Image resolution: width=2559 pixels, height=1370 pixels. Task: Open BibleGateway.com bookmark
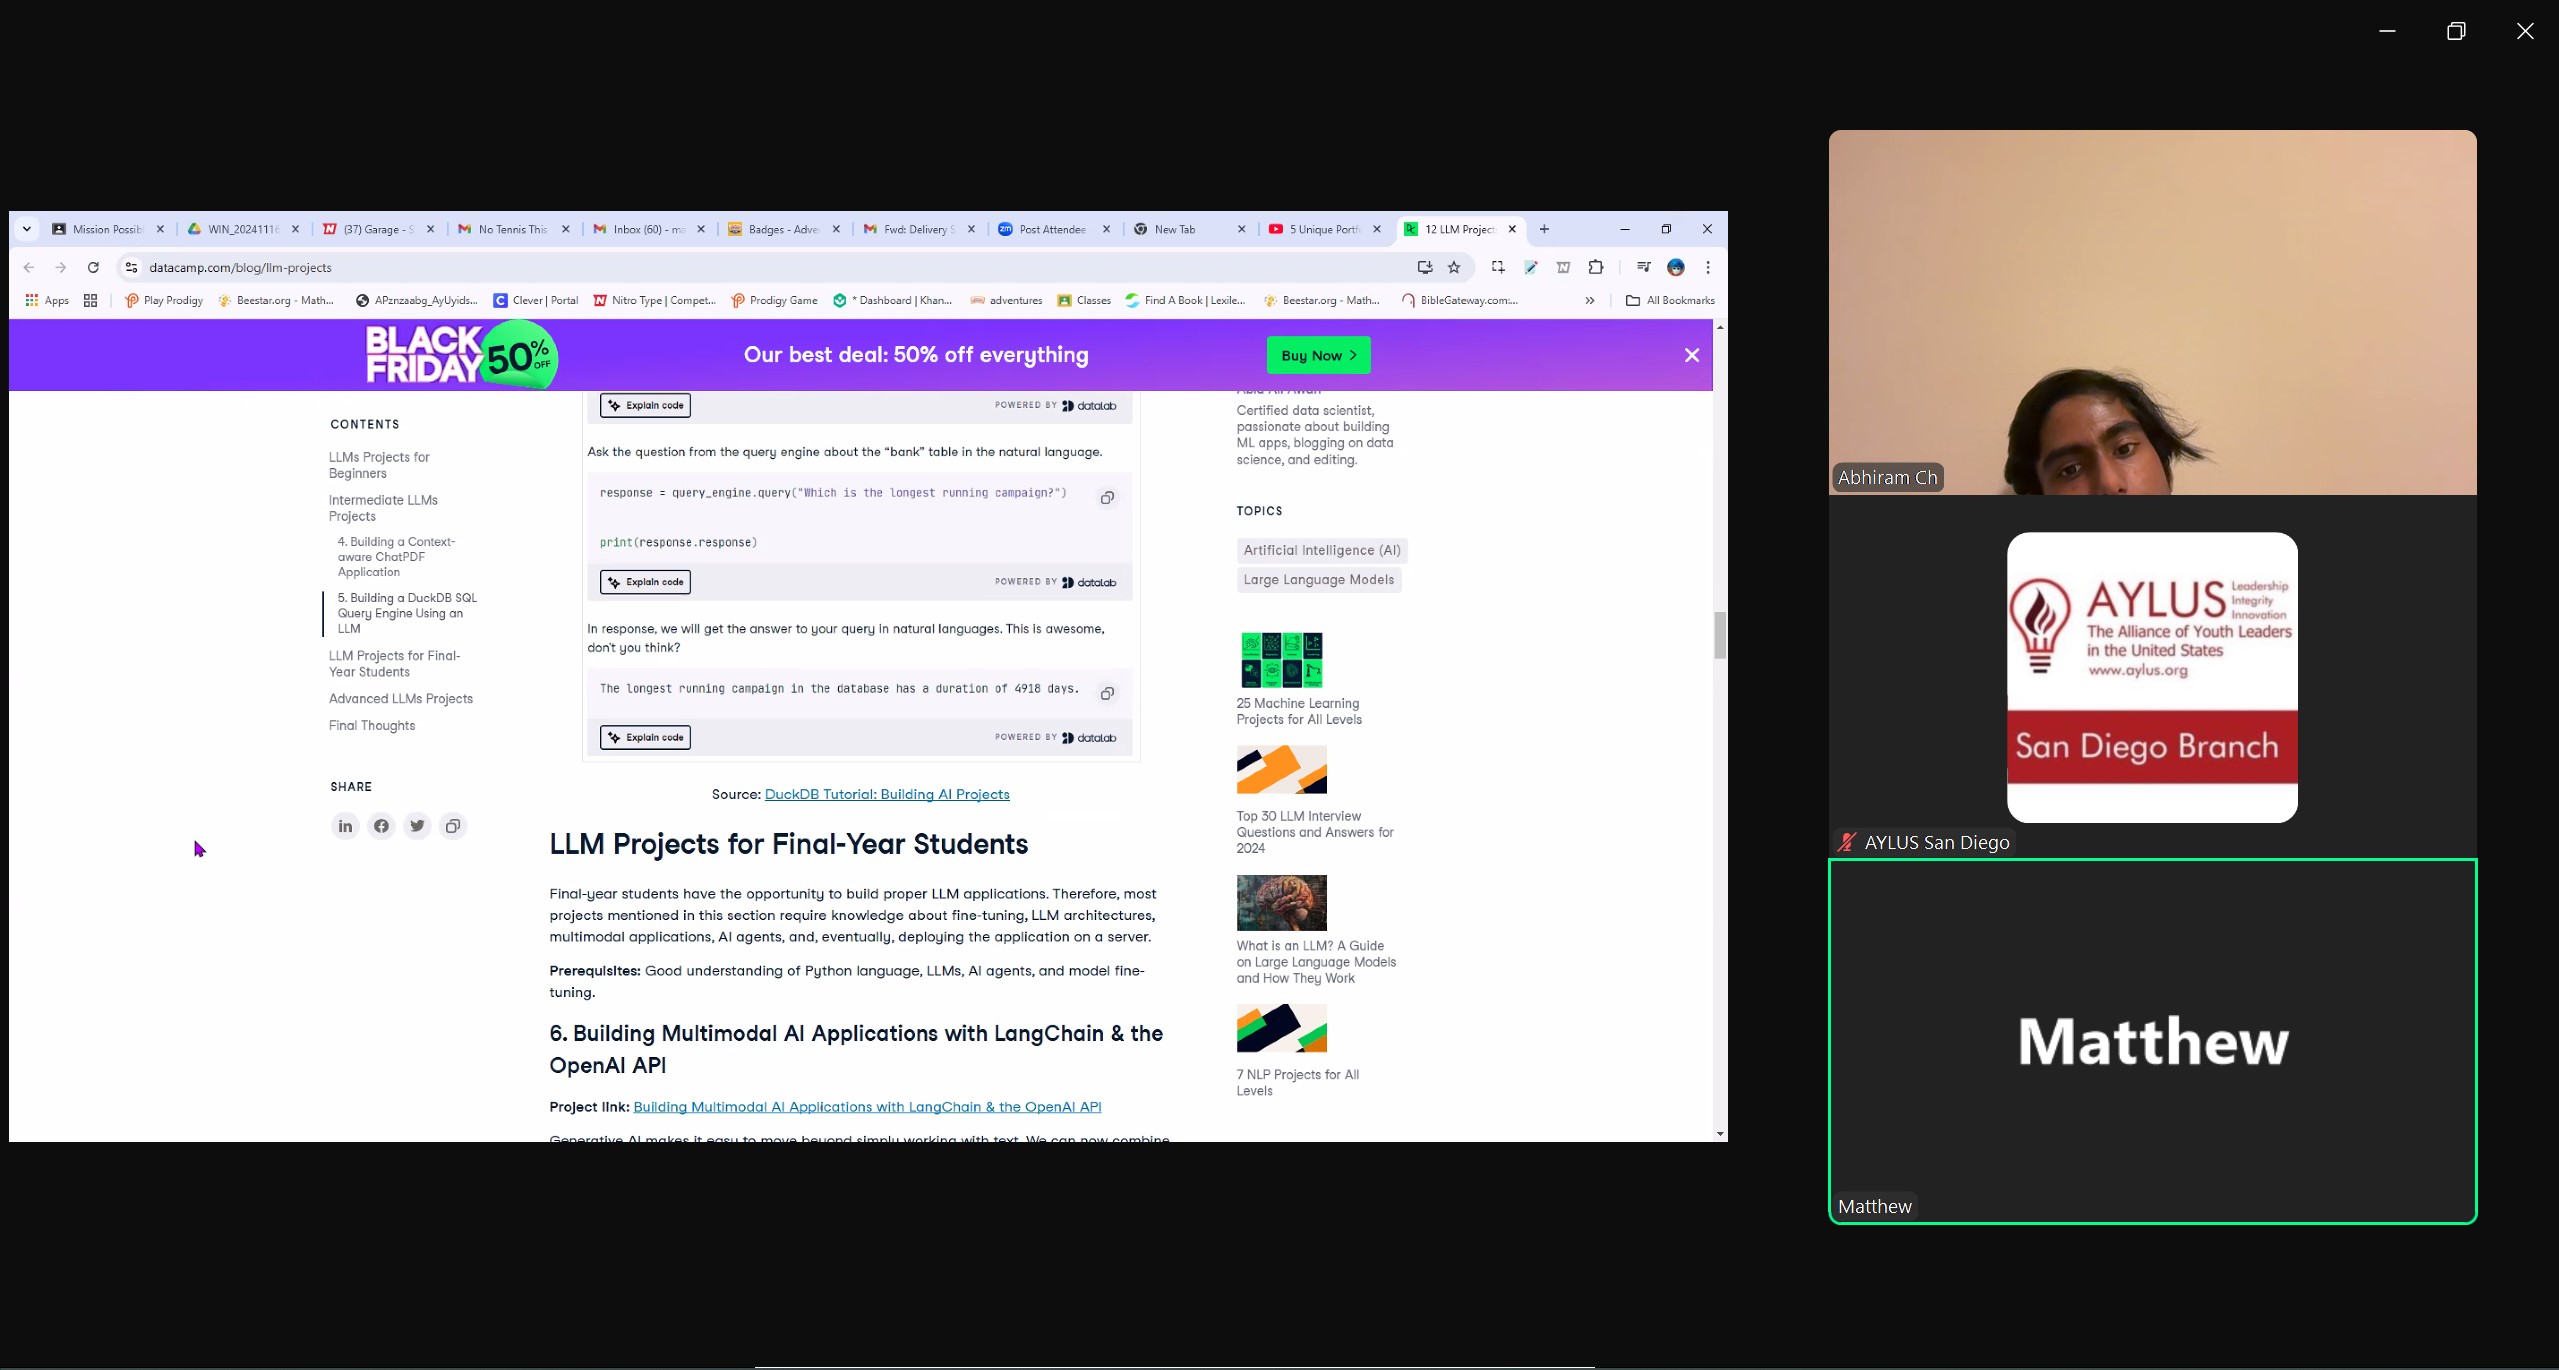[x=1460, y=300]
